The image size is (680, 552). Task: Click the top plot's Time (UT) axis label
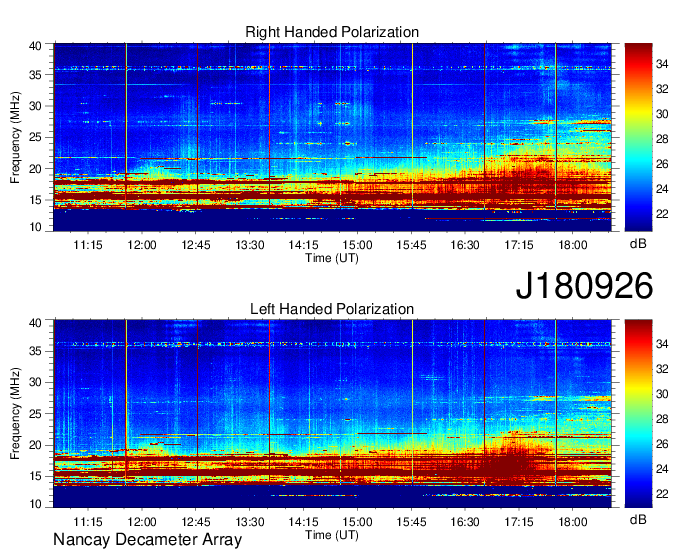click(332, 258)
